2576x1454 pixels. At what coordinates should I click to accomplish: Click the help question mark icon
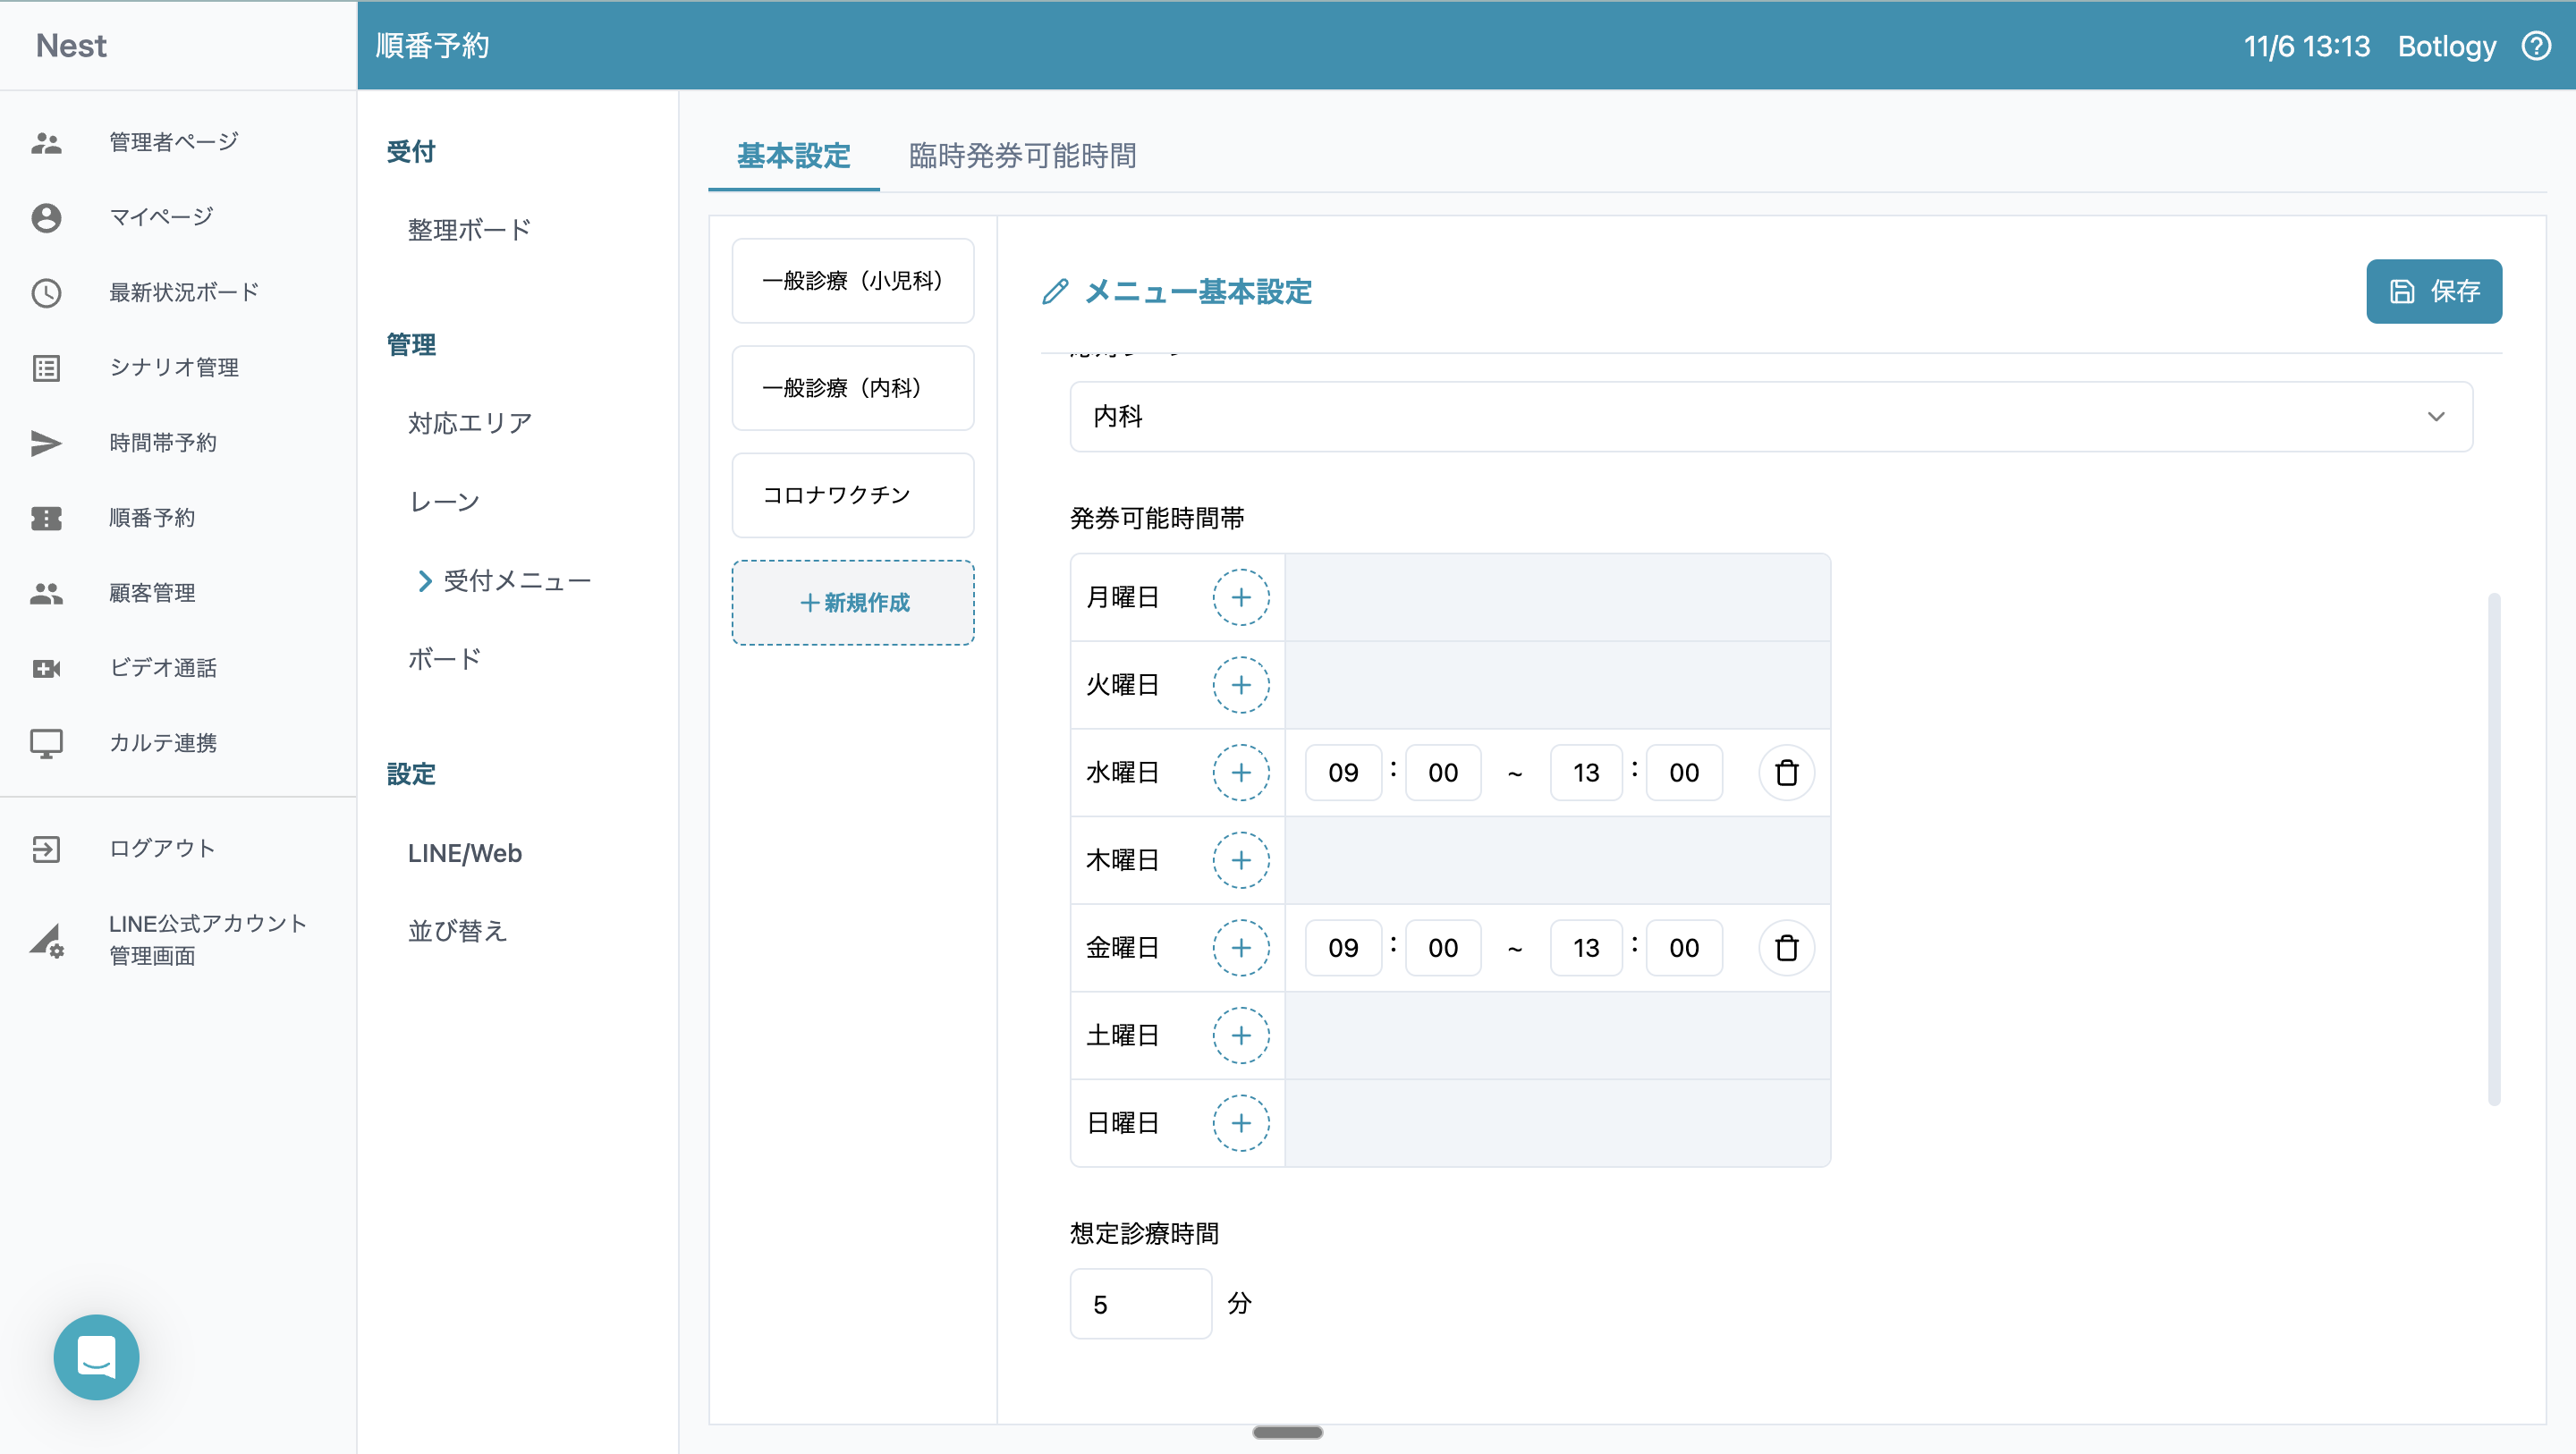pos(2537,46)
